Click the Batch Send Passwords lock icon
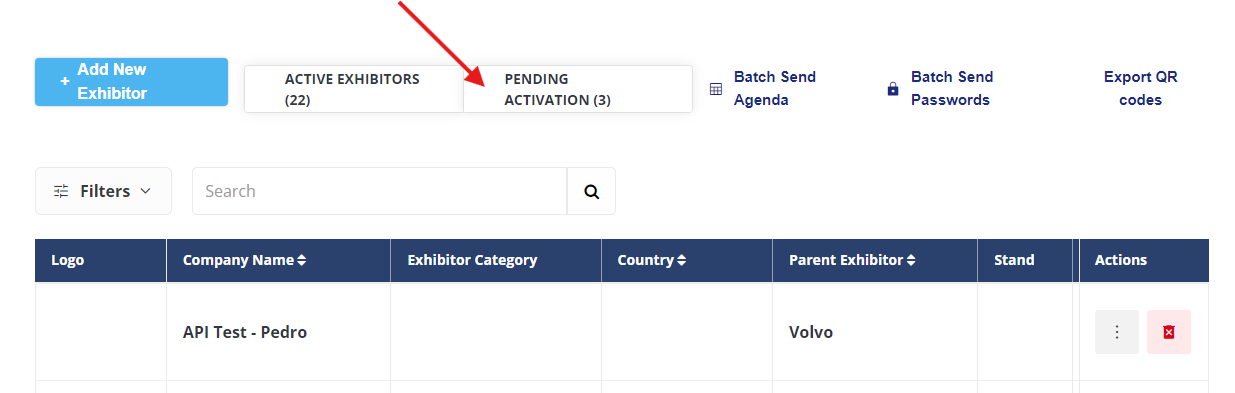1235x393 pixels. coord(893,89)
